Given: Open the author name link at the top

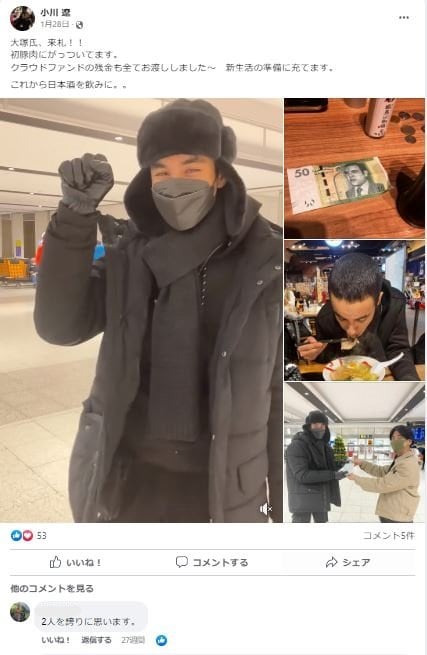Looking at the screenshot, I should tap(56, 13).
